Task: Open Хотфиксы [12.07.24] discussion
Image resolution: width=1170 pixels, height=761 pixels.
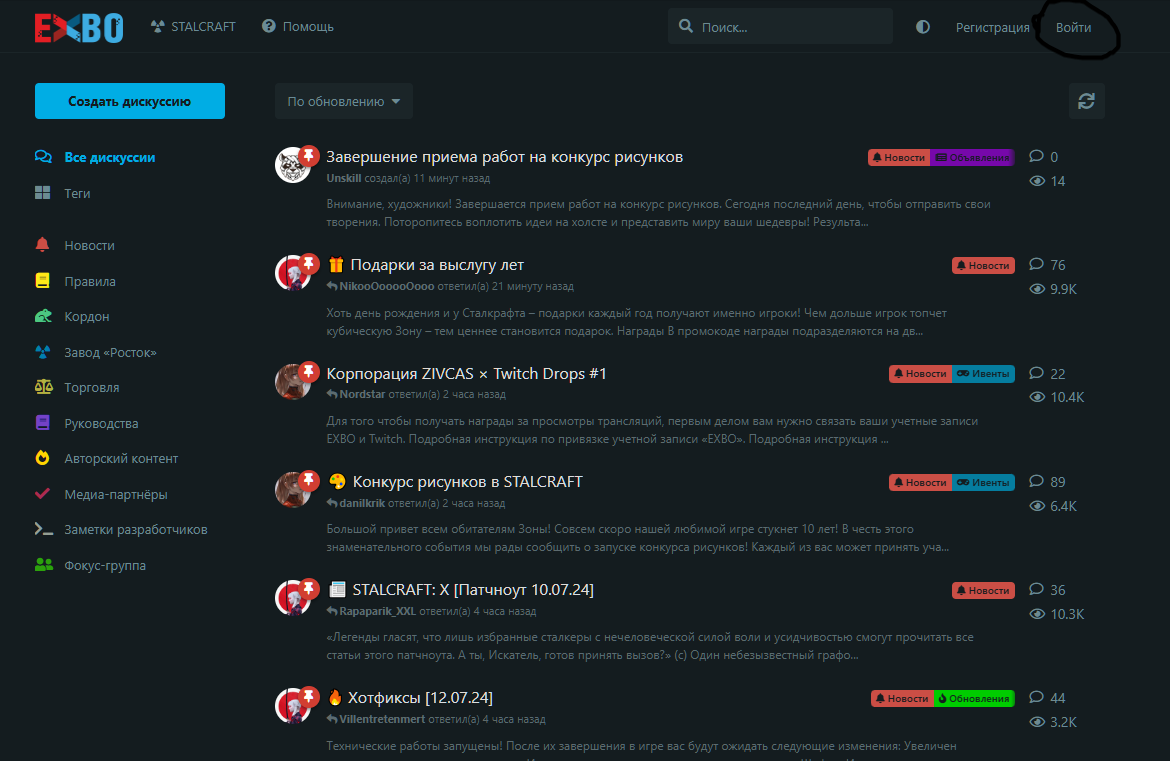Action: click(420, 698)
